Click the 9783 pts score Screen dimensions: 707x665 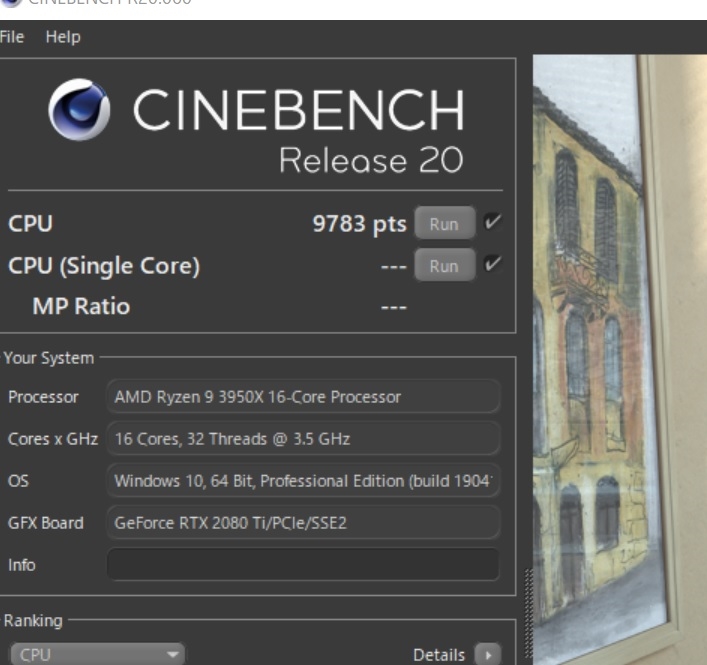point(359,224)
